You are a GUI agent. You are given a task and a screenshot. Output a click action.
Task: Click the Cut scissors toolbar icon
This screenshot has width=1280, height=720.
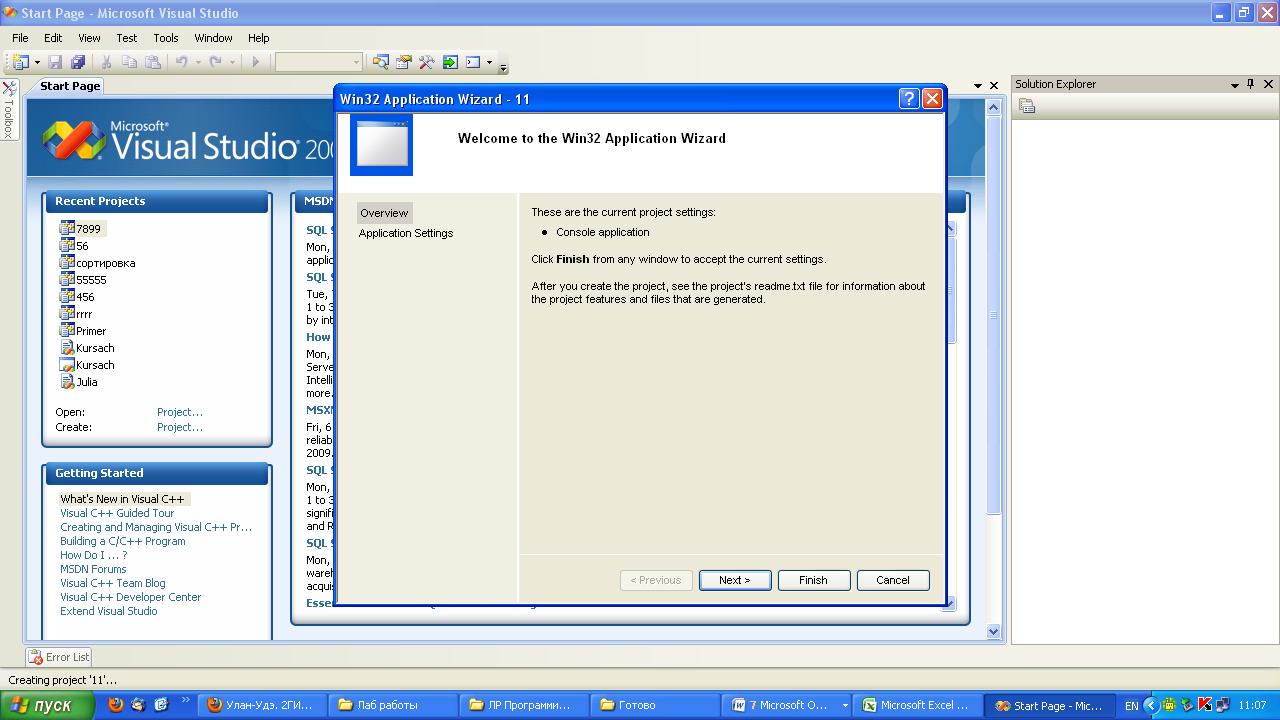[x=106, y=62]
